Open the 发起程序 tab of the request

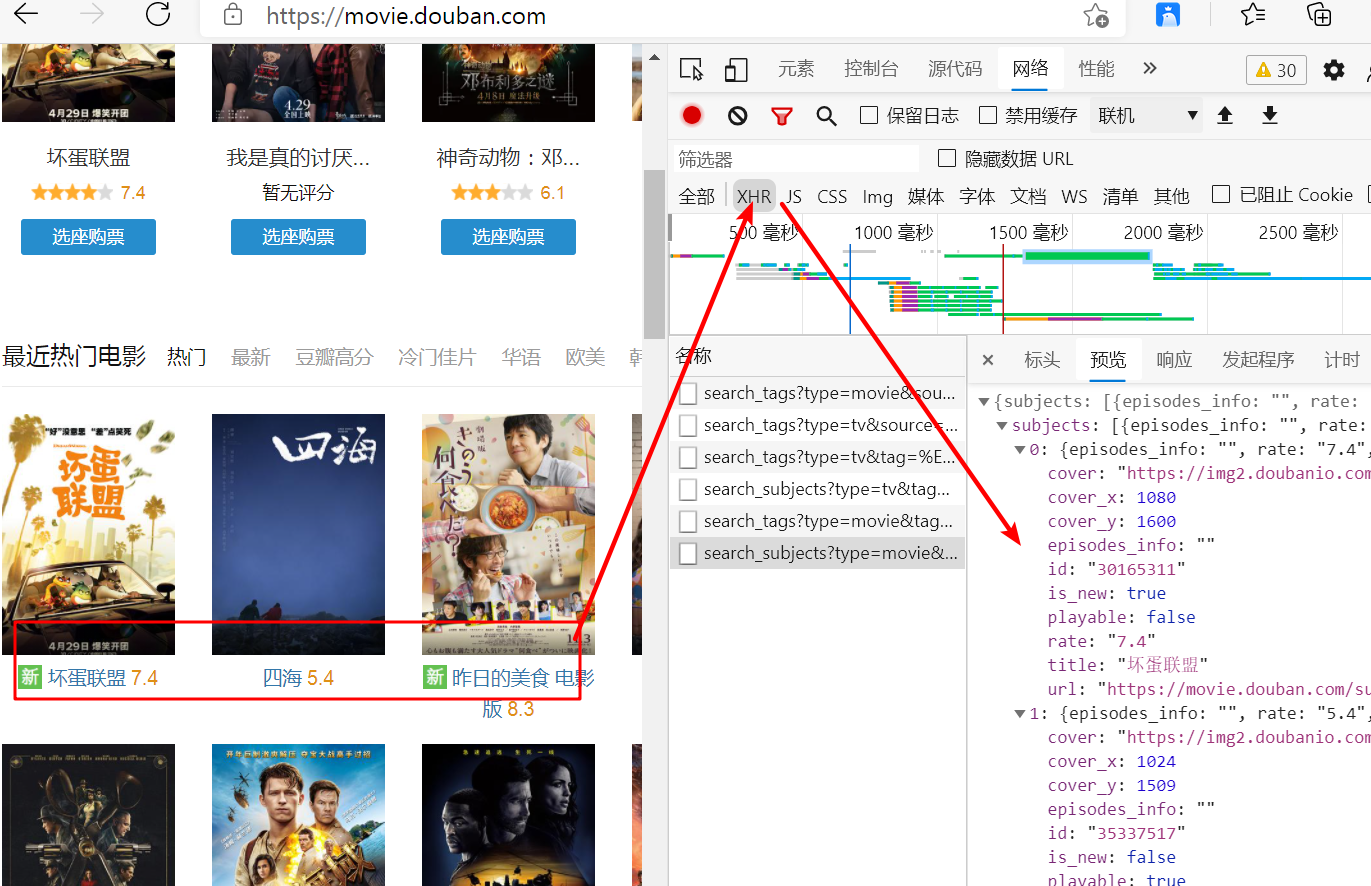[1258, 360]
